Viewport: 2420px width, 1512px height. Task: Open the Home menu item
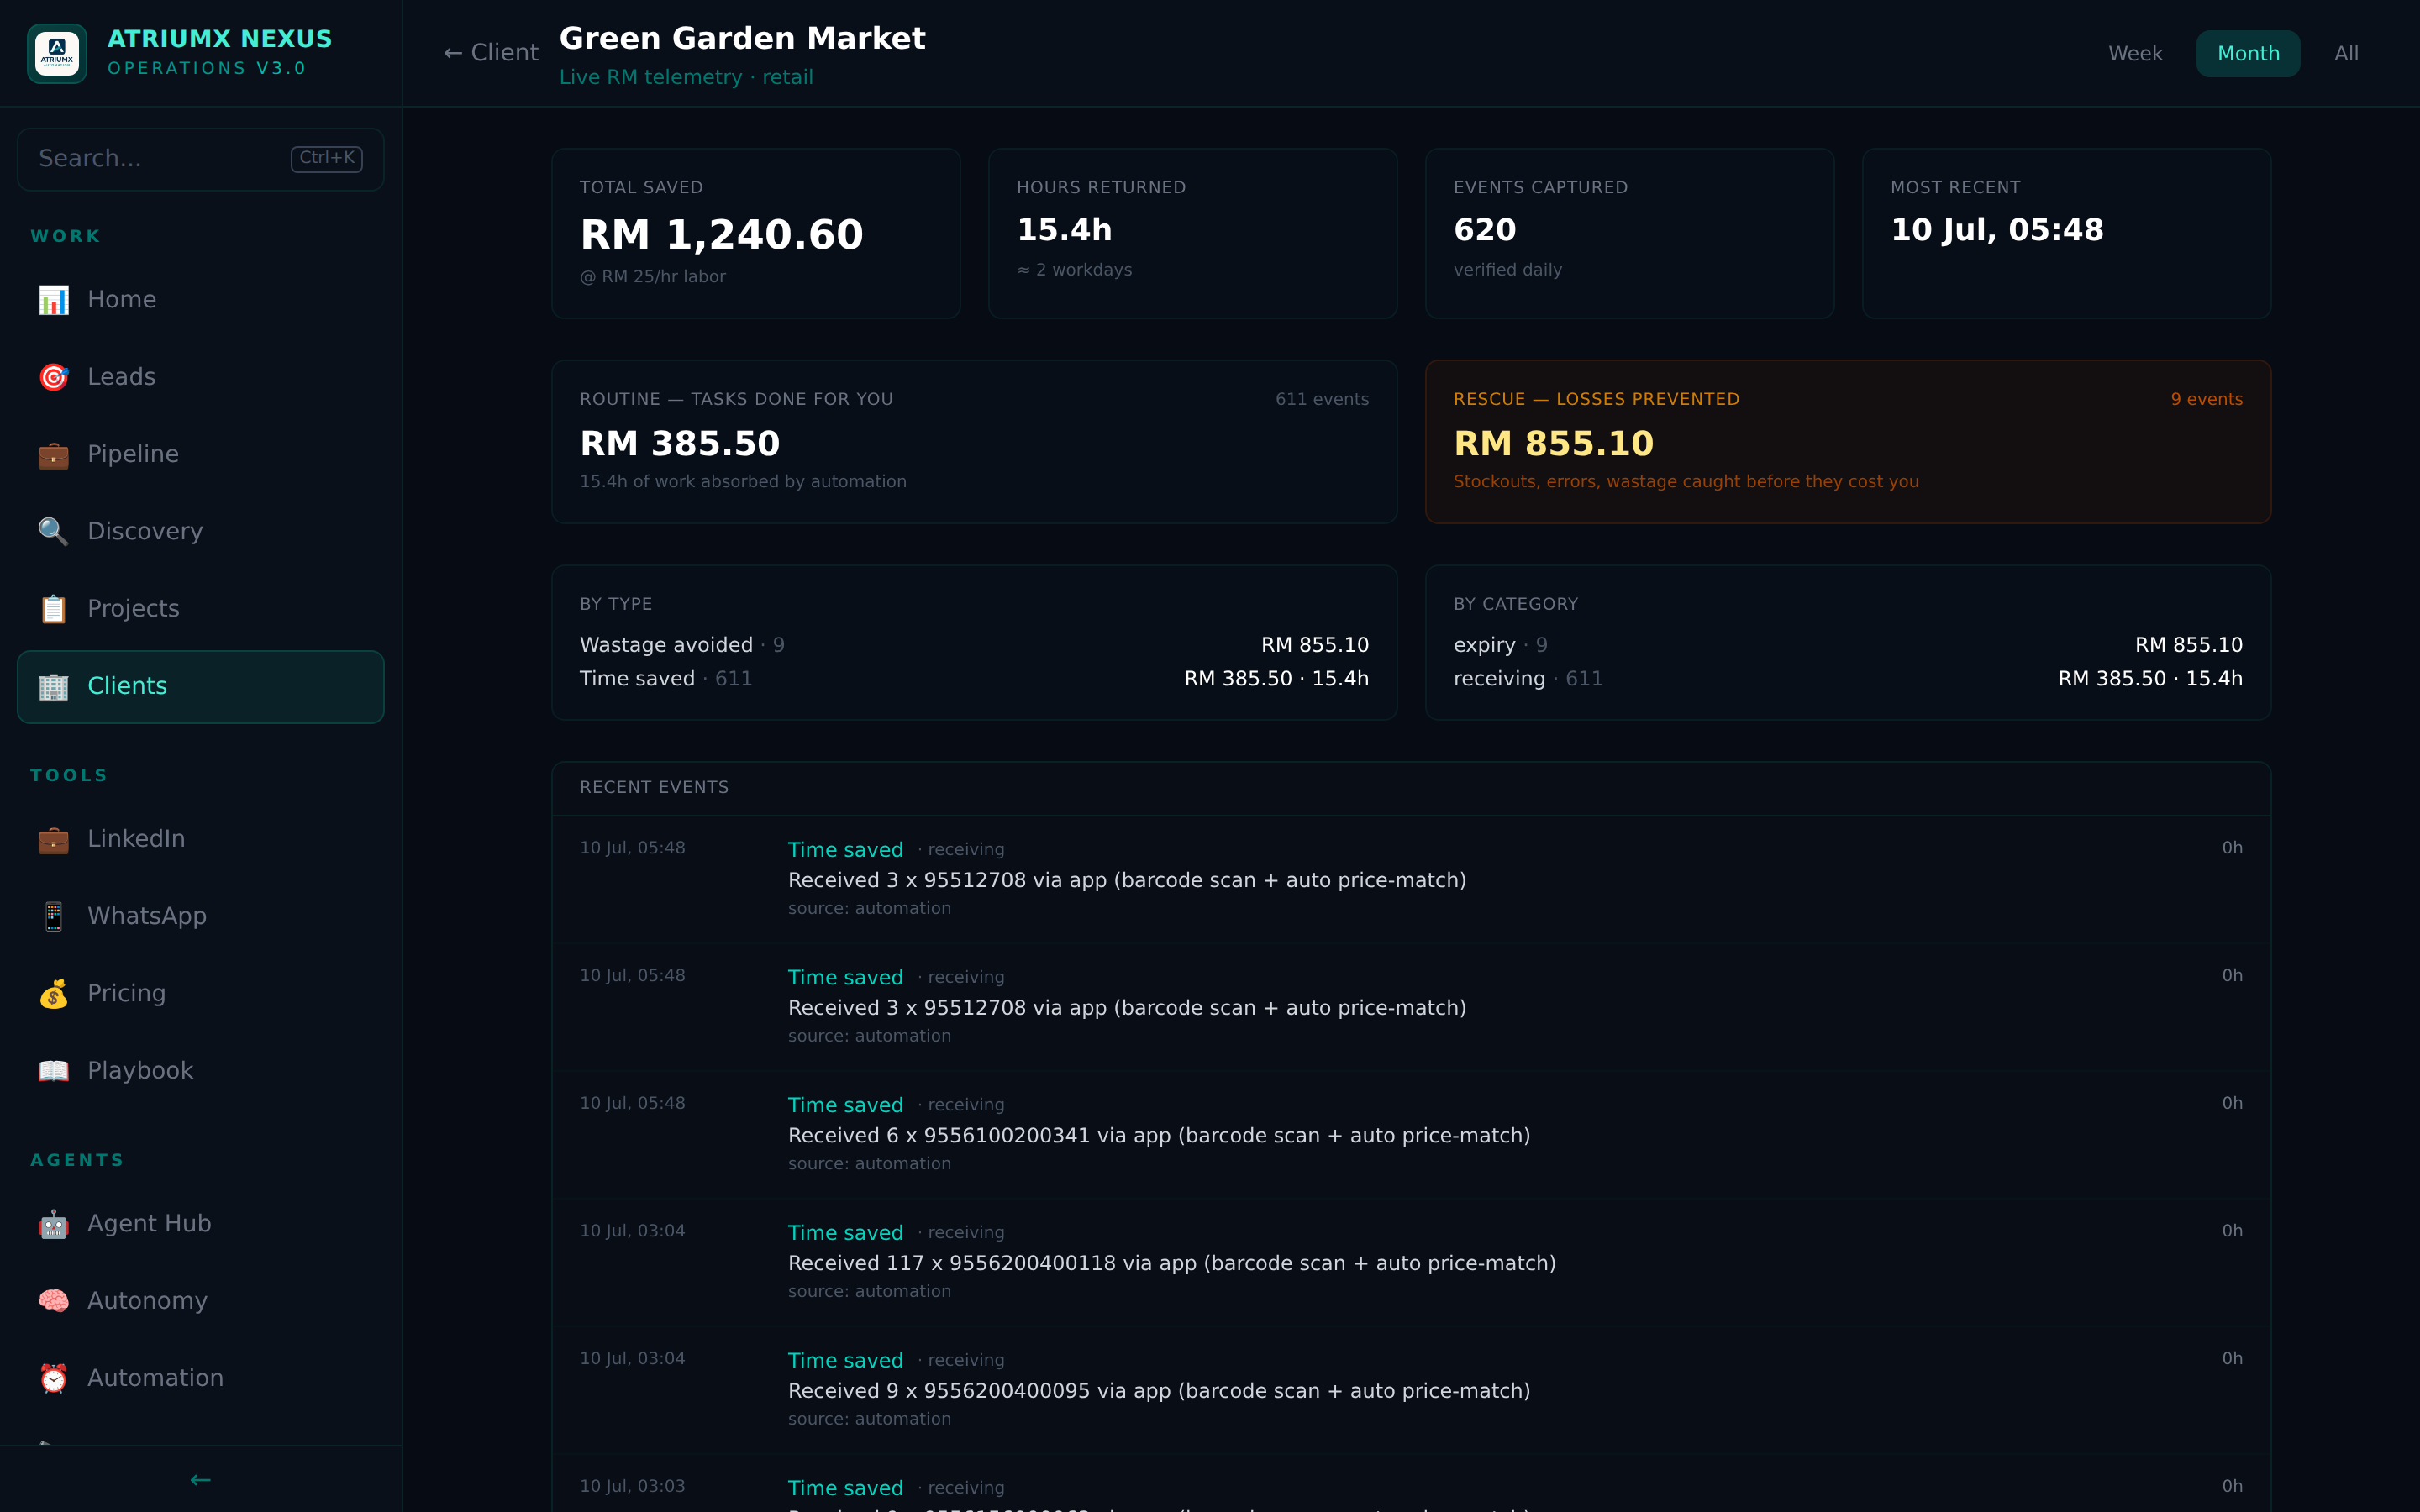point(201,300)
